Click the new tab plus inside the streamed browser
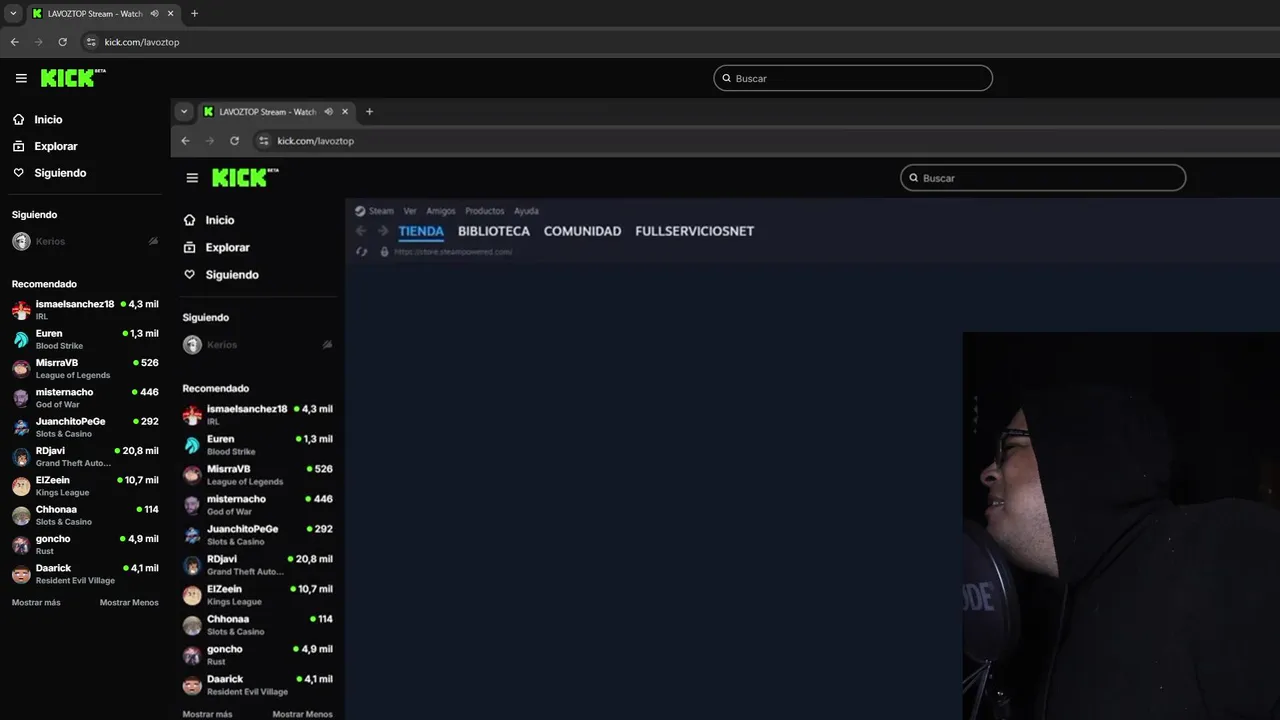Image resolution: width=1280 pixels, height=720 pixels. point(369,112)
